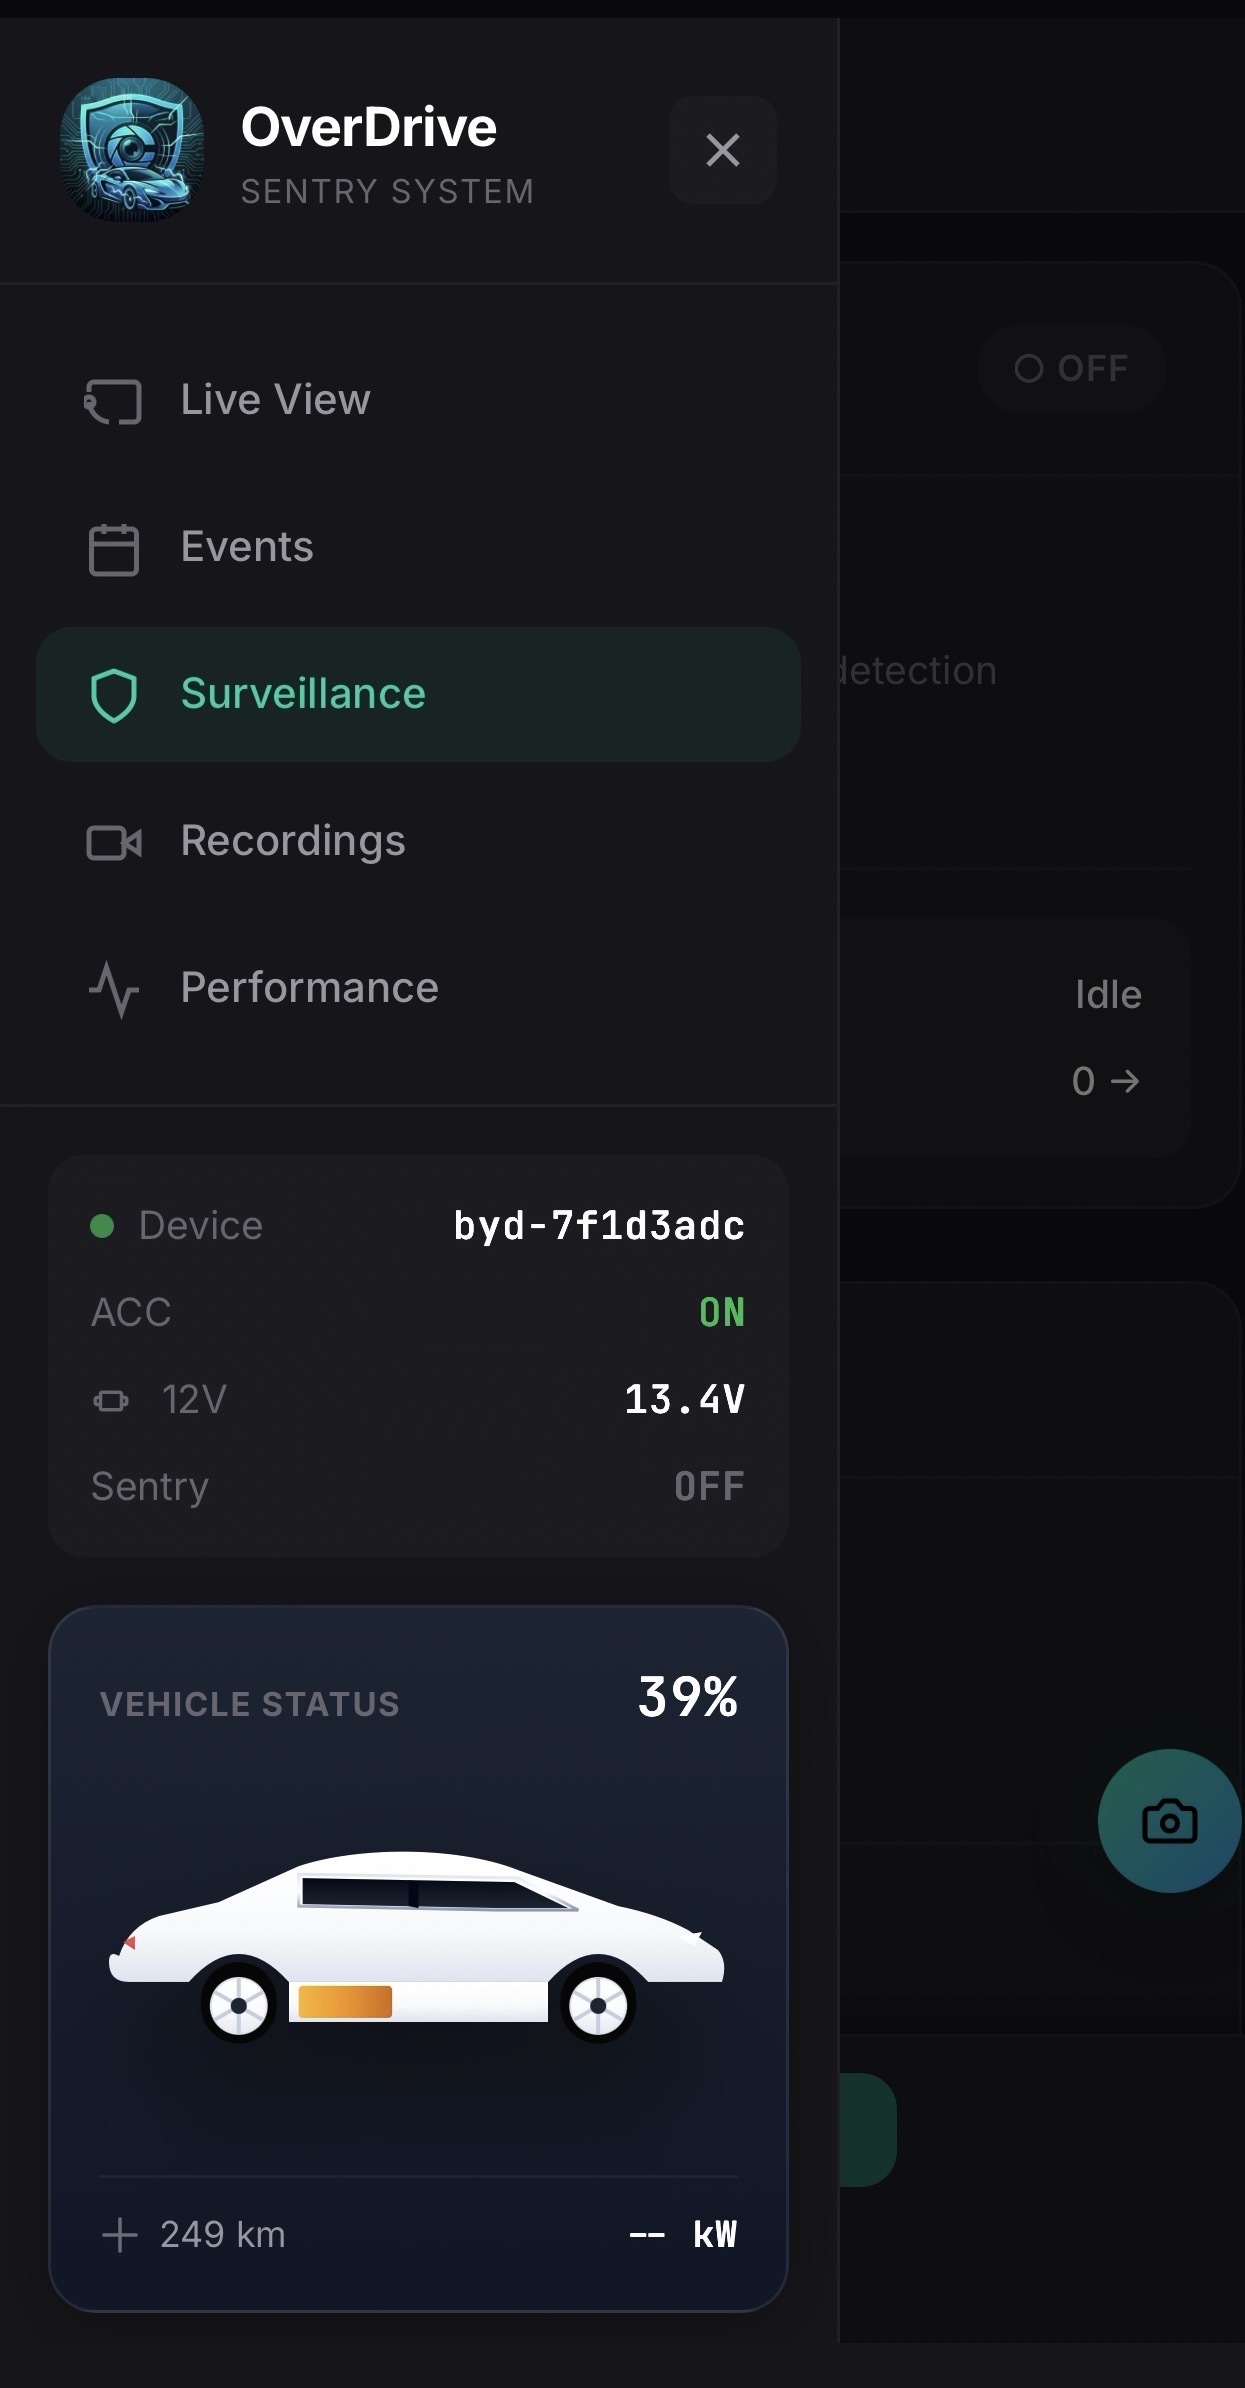Click the 249 km range link
Viewport: 1245px width, 2388px height.
tap(222, 2234)
